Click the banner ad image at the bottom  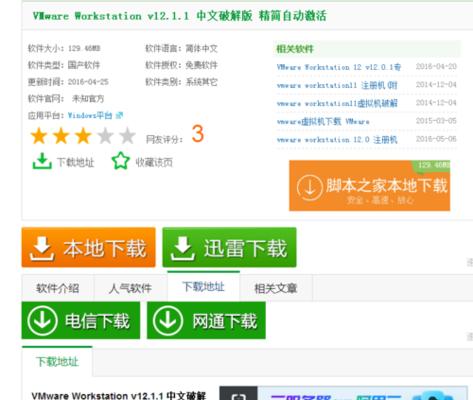(x=343, y=393)
